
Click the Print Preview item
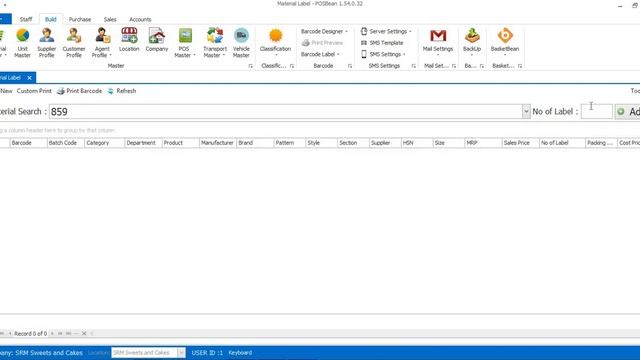322,43
